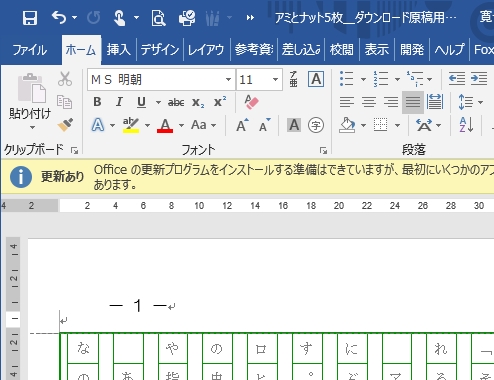Click the enclosed character 字 icon

tap(316, 125)
